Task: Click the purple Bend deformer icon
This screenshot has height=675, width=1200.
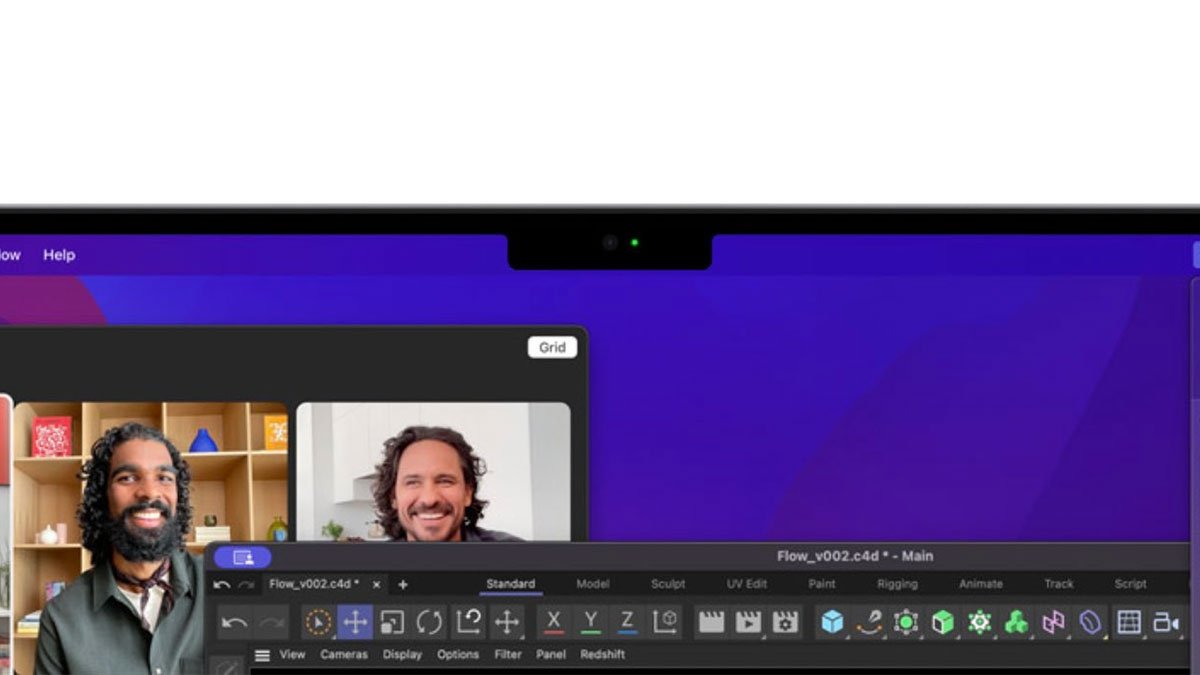Action: [1090, 622]
